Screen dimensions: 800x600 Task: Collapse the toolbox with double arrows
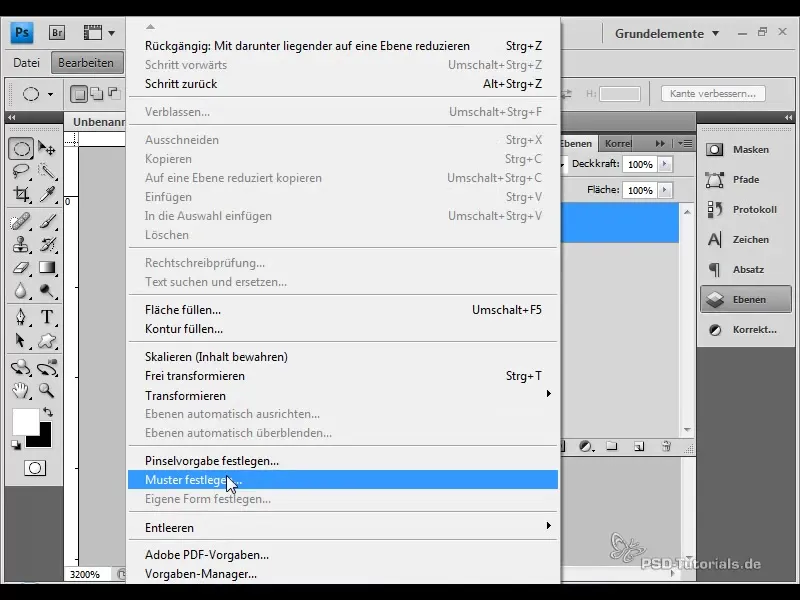pos(11,117)
